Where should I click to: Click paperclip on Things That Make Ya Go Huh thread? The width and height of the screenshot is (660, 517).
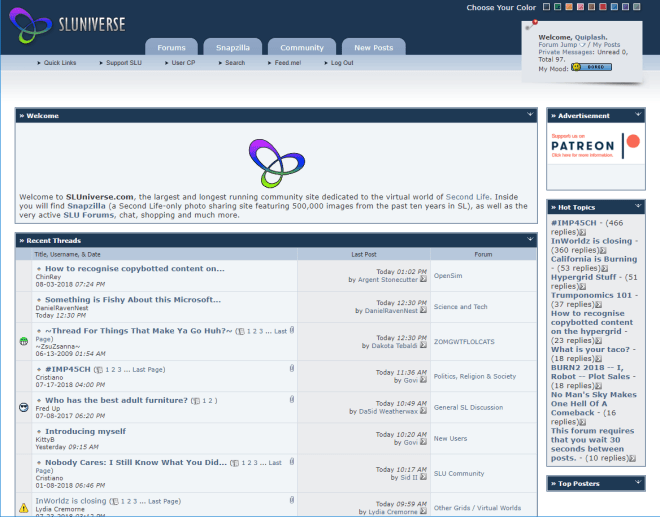pyautogui.click(x=292, y=330)
